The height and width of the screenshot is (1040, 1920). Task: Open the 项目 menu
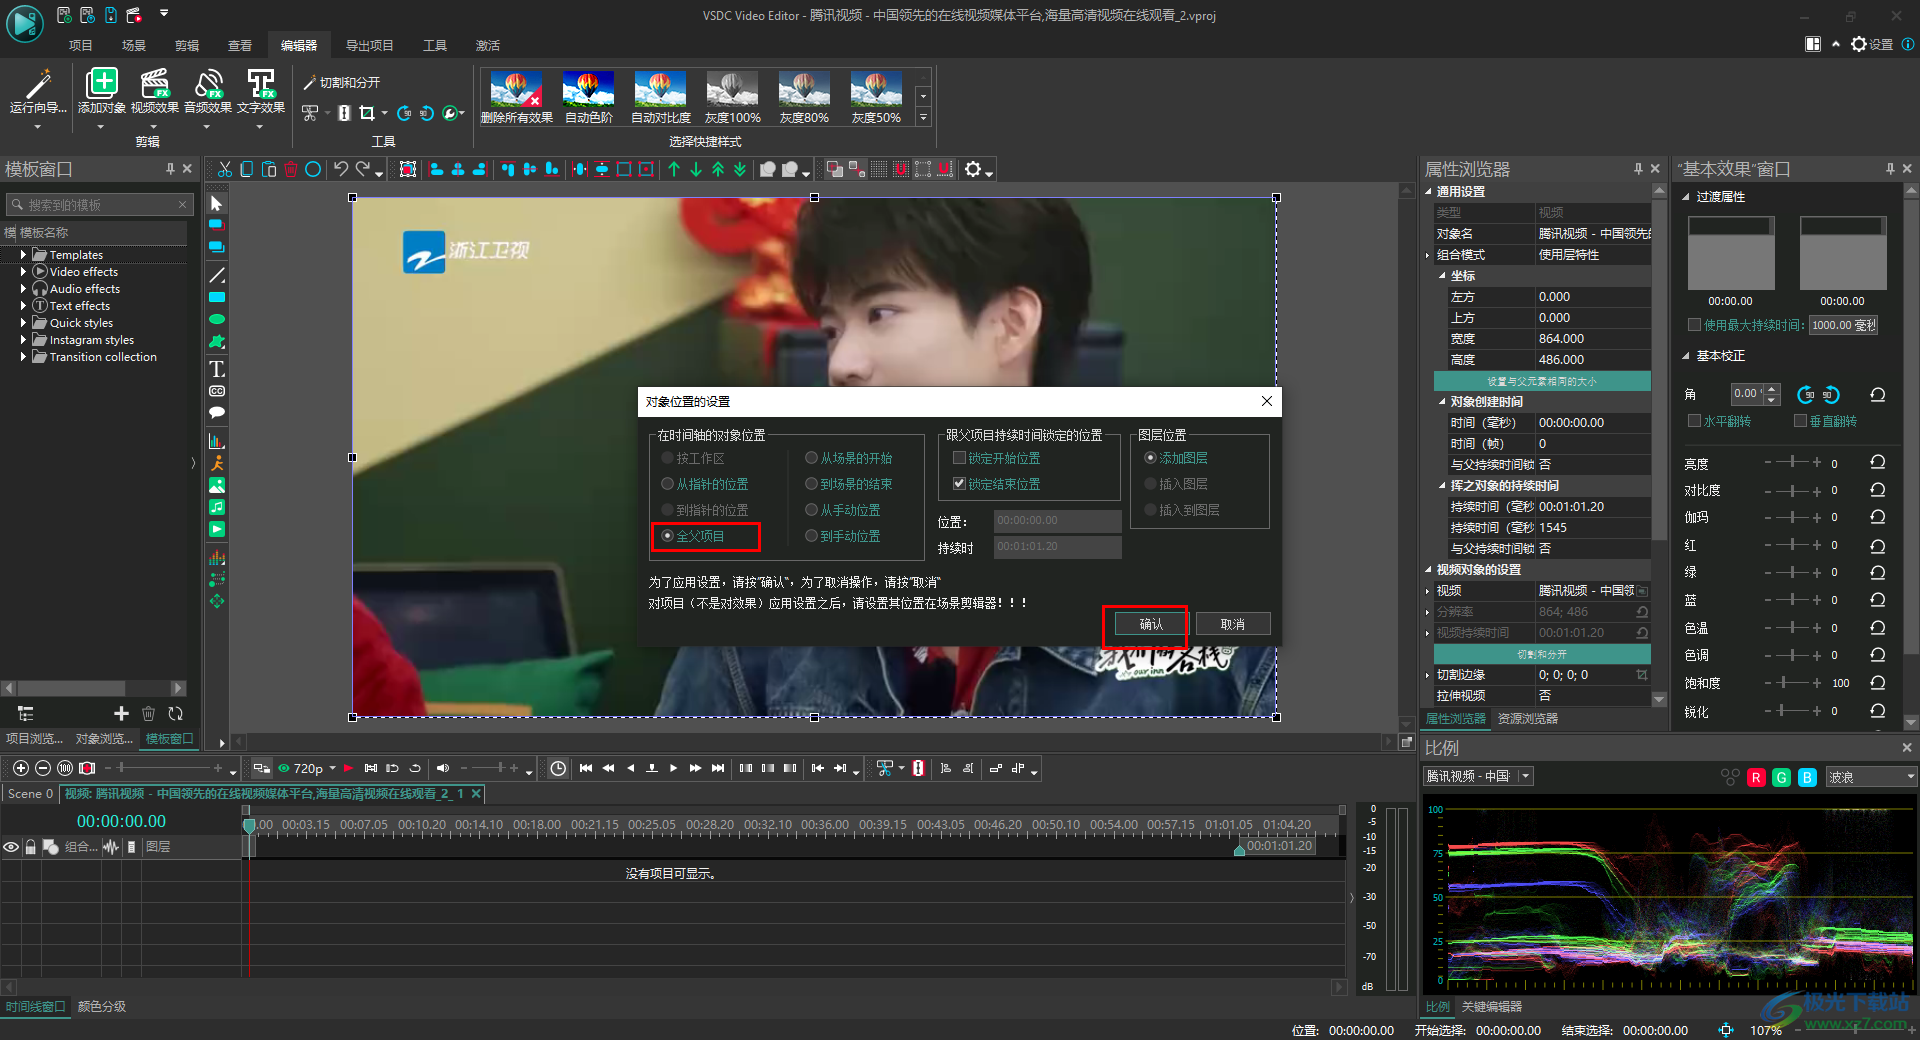click(x=80, y=46)
